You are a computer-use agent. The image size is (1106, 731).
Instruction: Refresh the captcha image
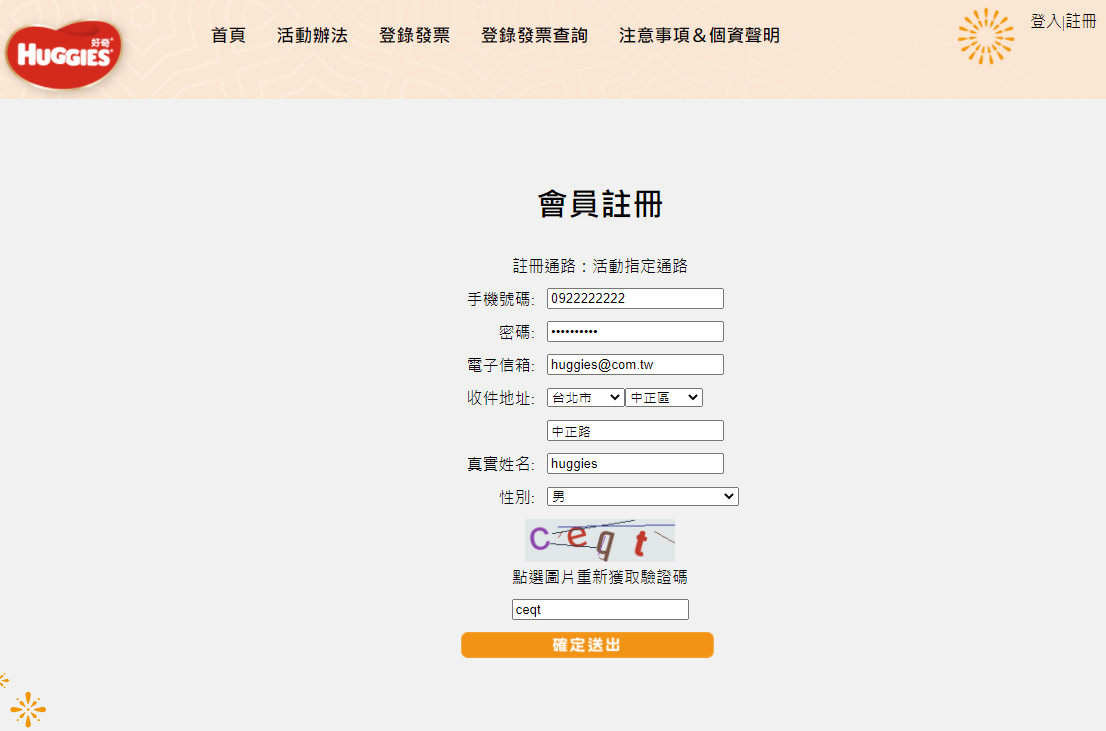[x=600, y=540]
